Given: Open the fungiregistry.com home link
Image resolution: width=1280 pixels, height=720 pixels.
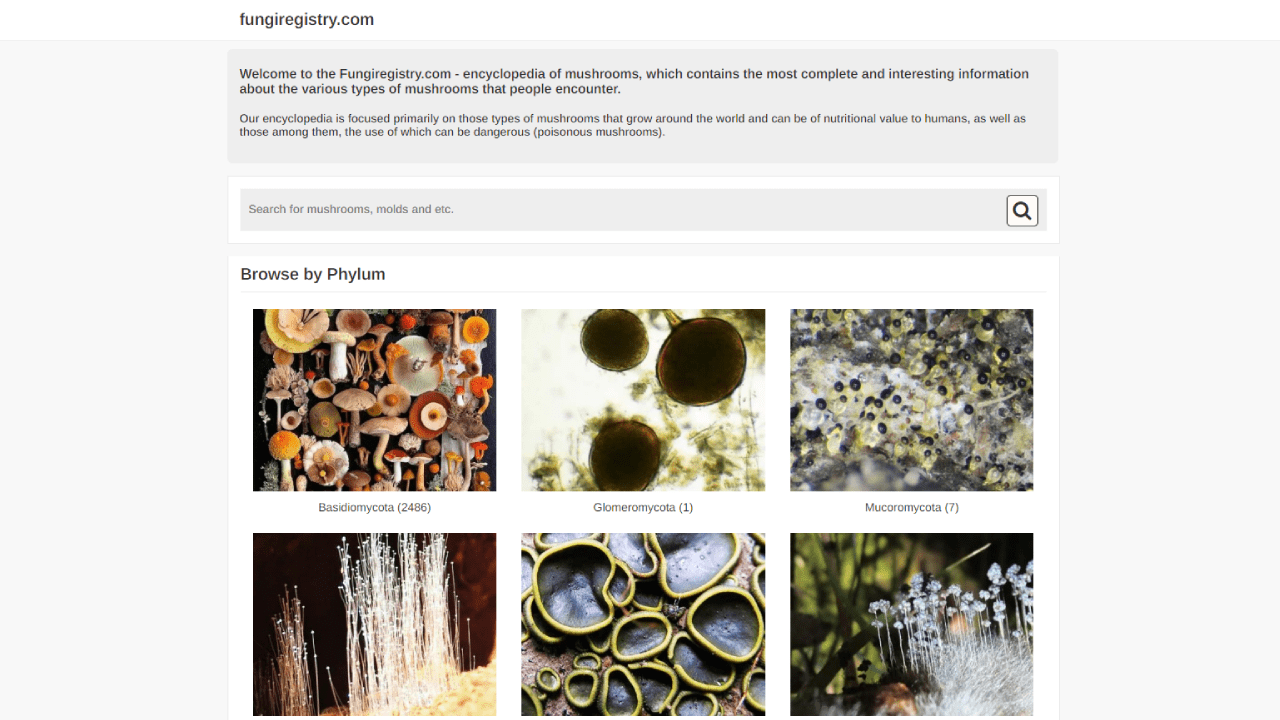Looking at the screenshot, I should click(307, 19).
